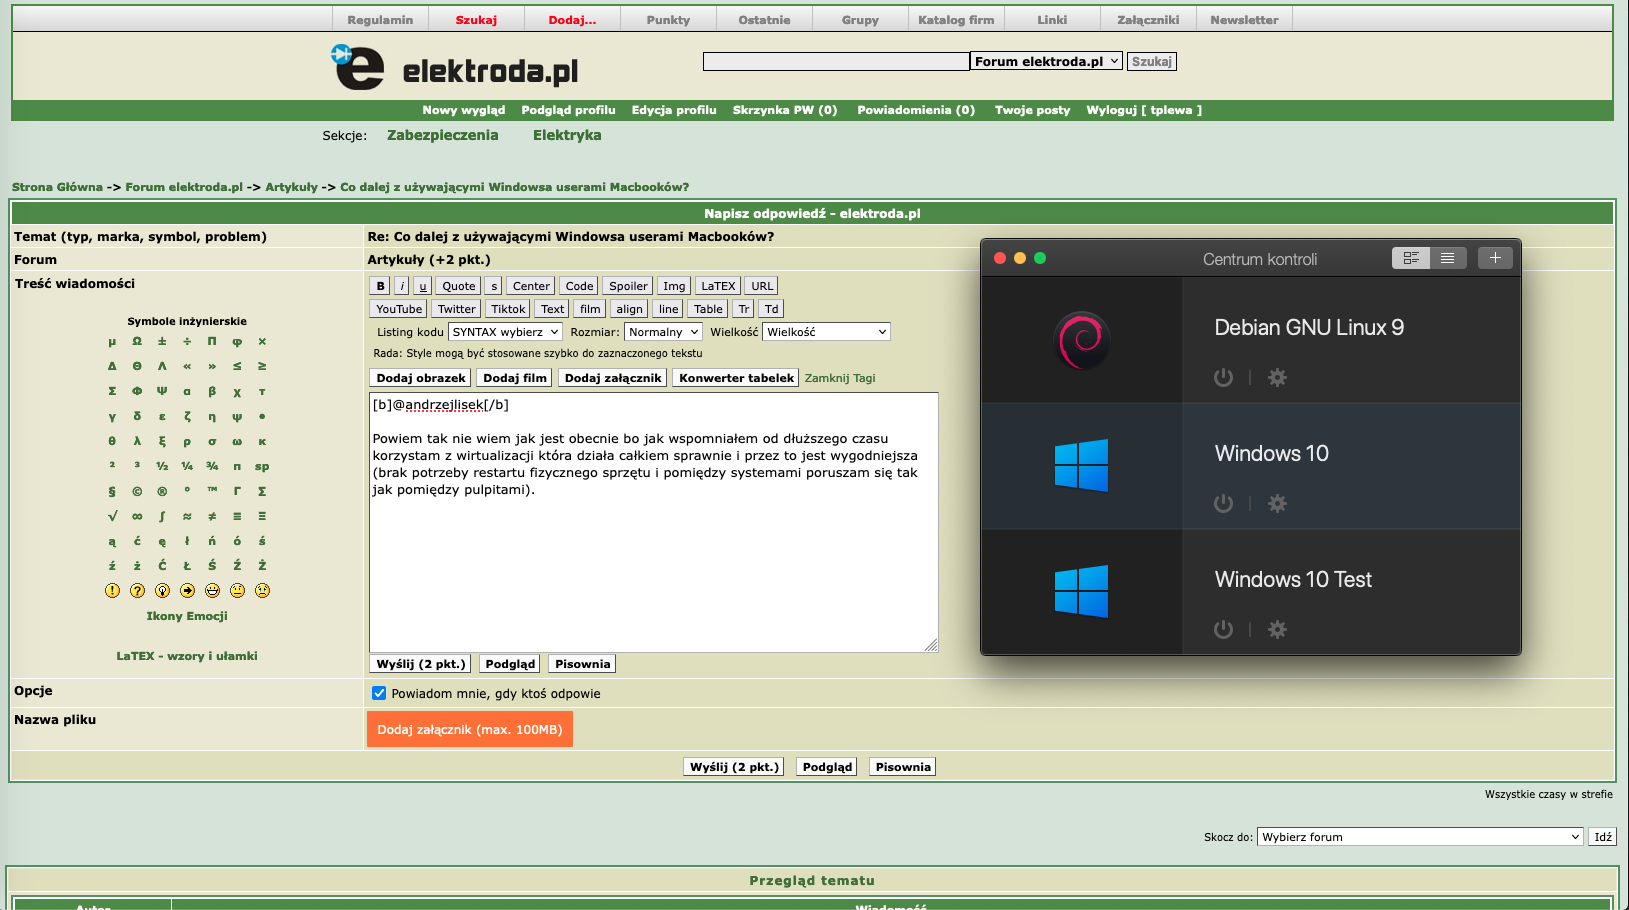Open the 'Forum elektroda.pl' search scope dropdown

coord(1046,62)
